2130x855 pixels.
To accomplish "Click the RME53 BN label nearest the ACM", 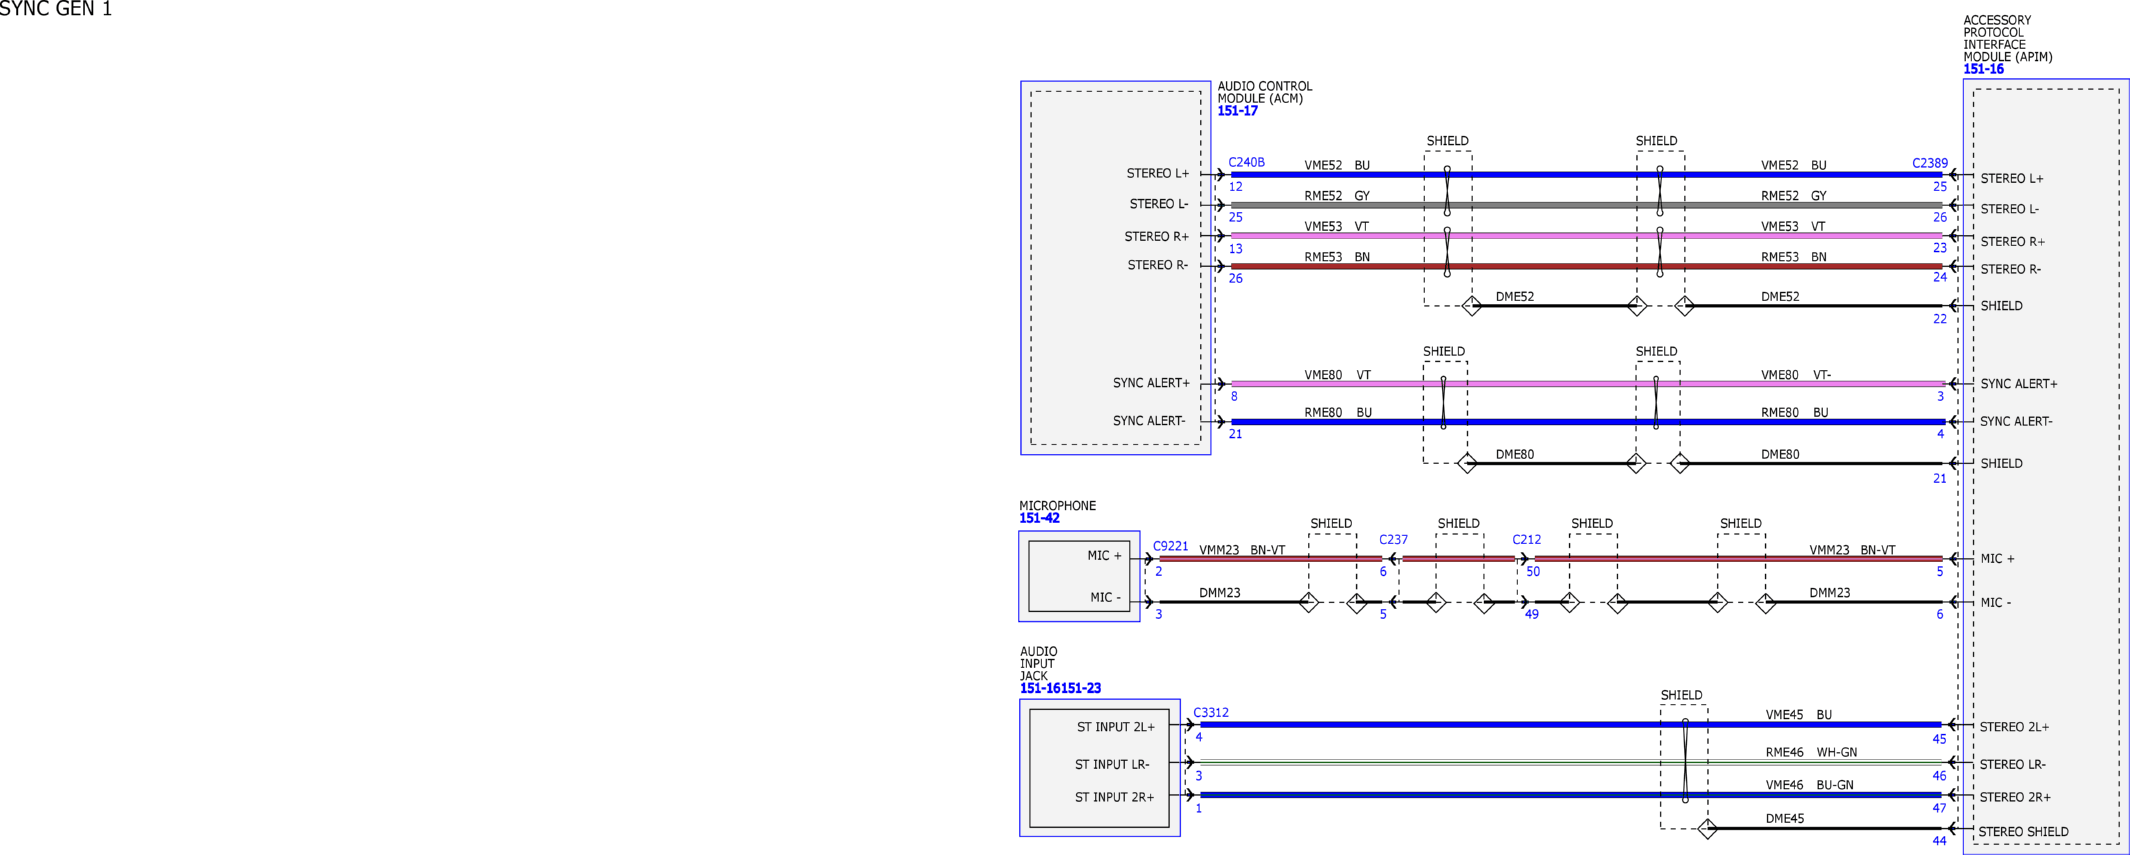I will click(x=1337, y=257).
